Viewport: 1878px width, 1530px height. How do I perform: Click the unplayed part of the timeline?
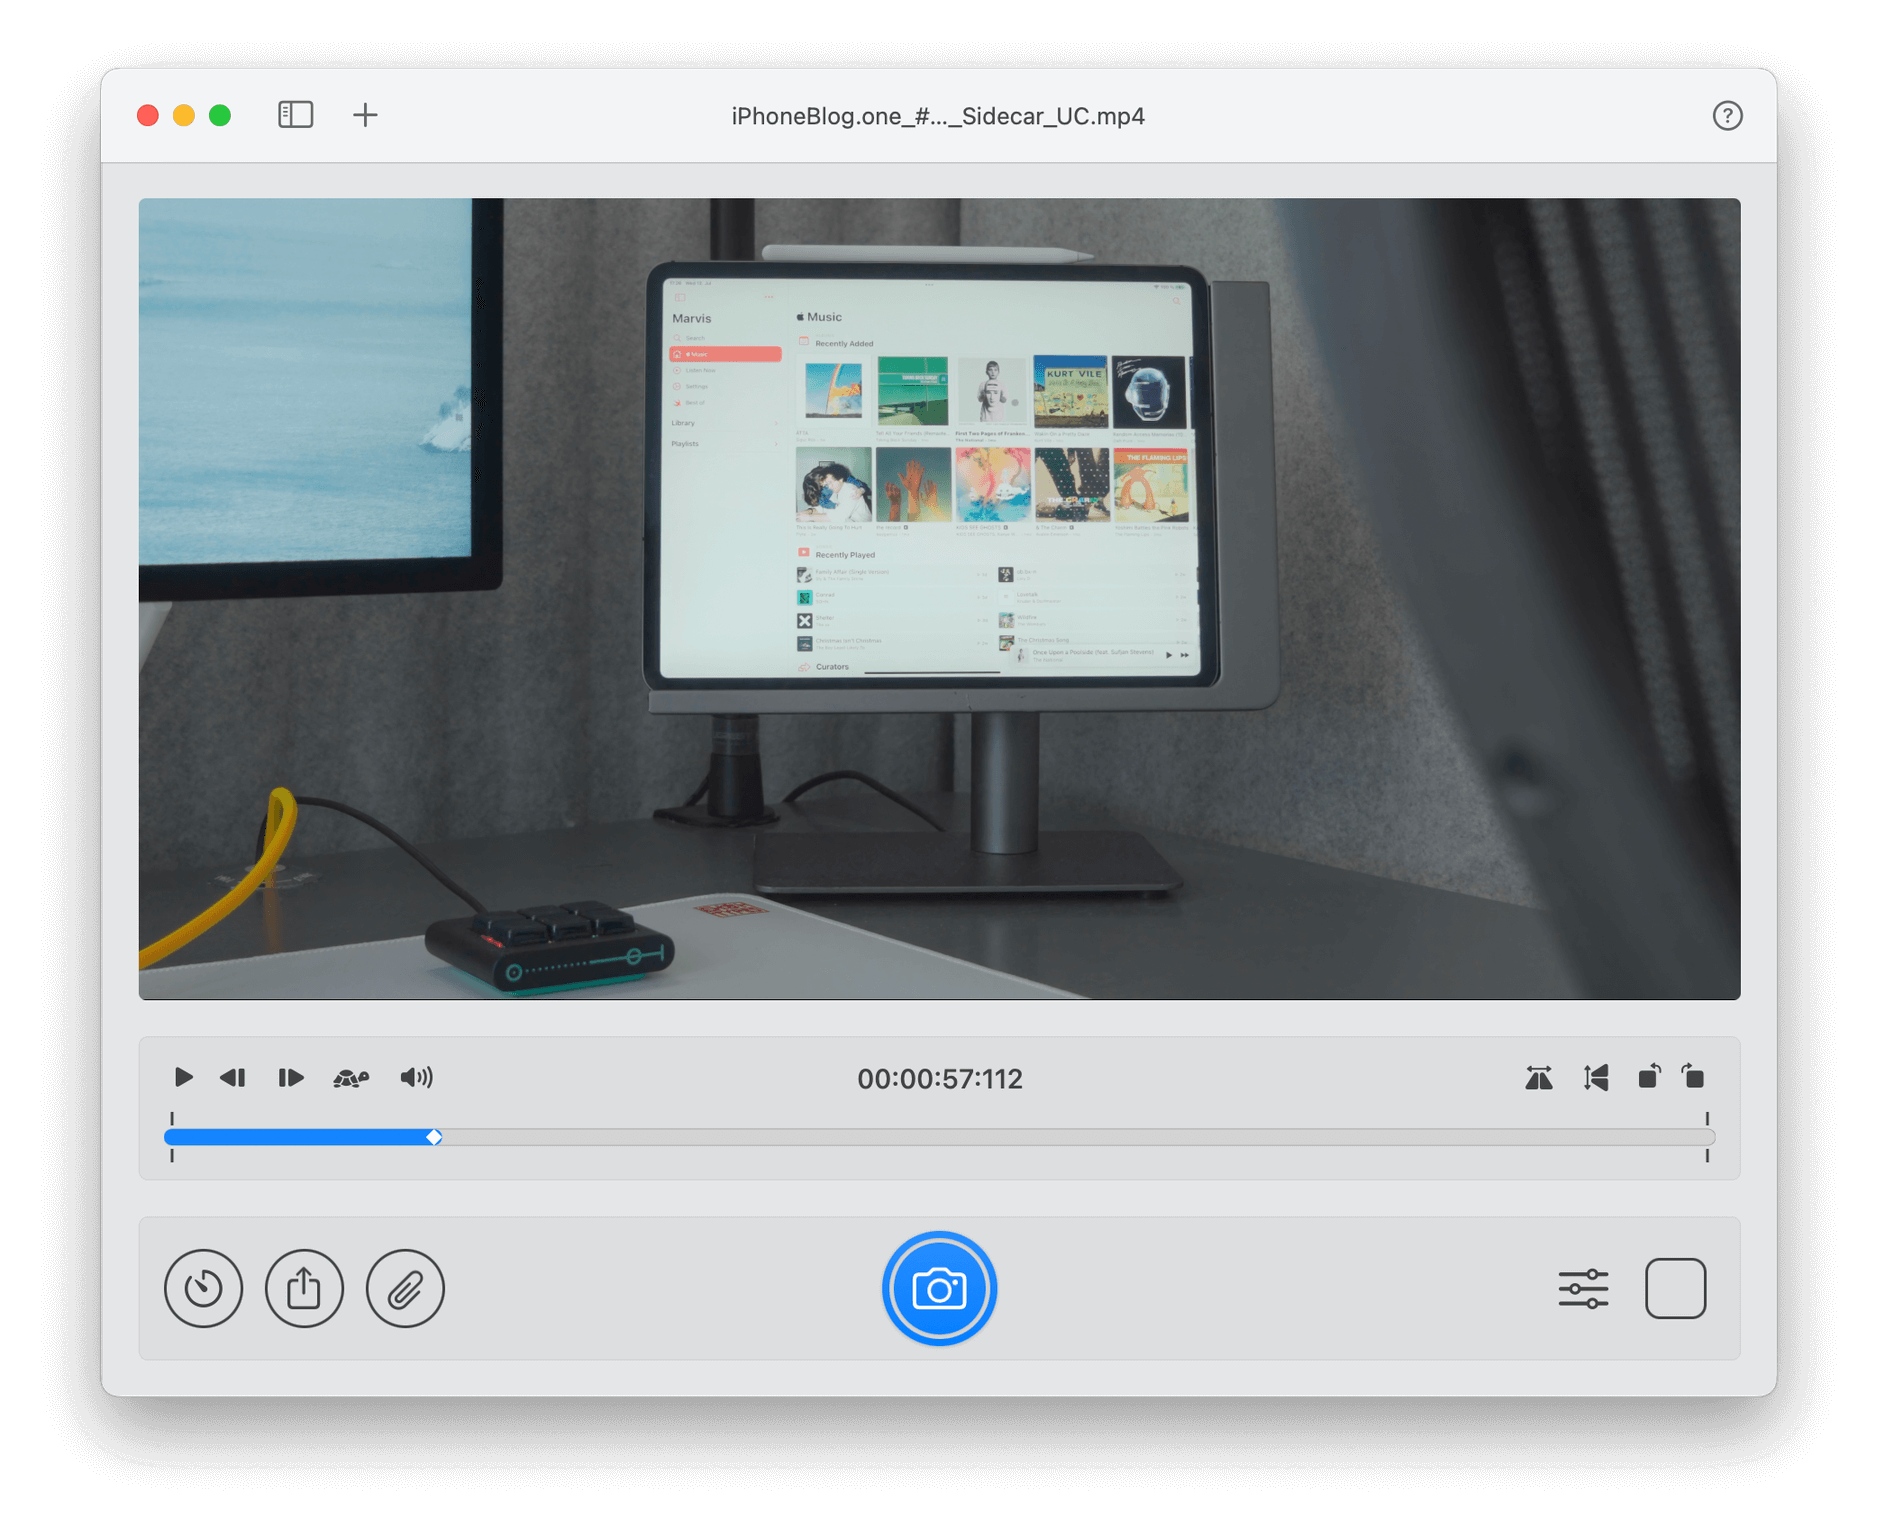point(1078,1137)
